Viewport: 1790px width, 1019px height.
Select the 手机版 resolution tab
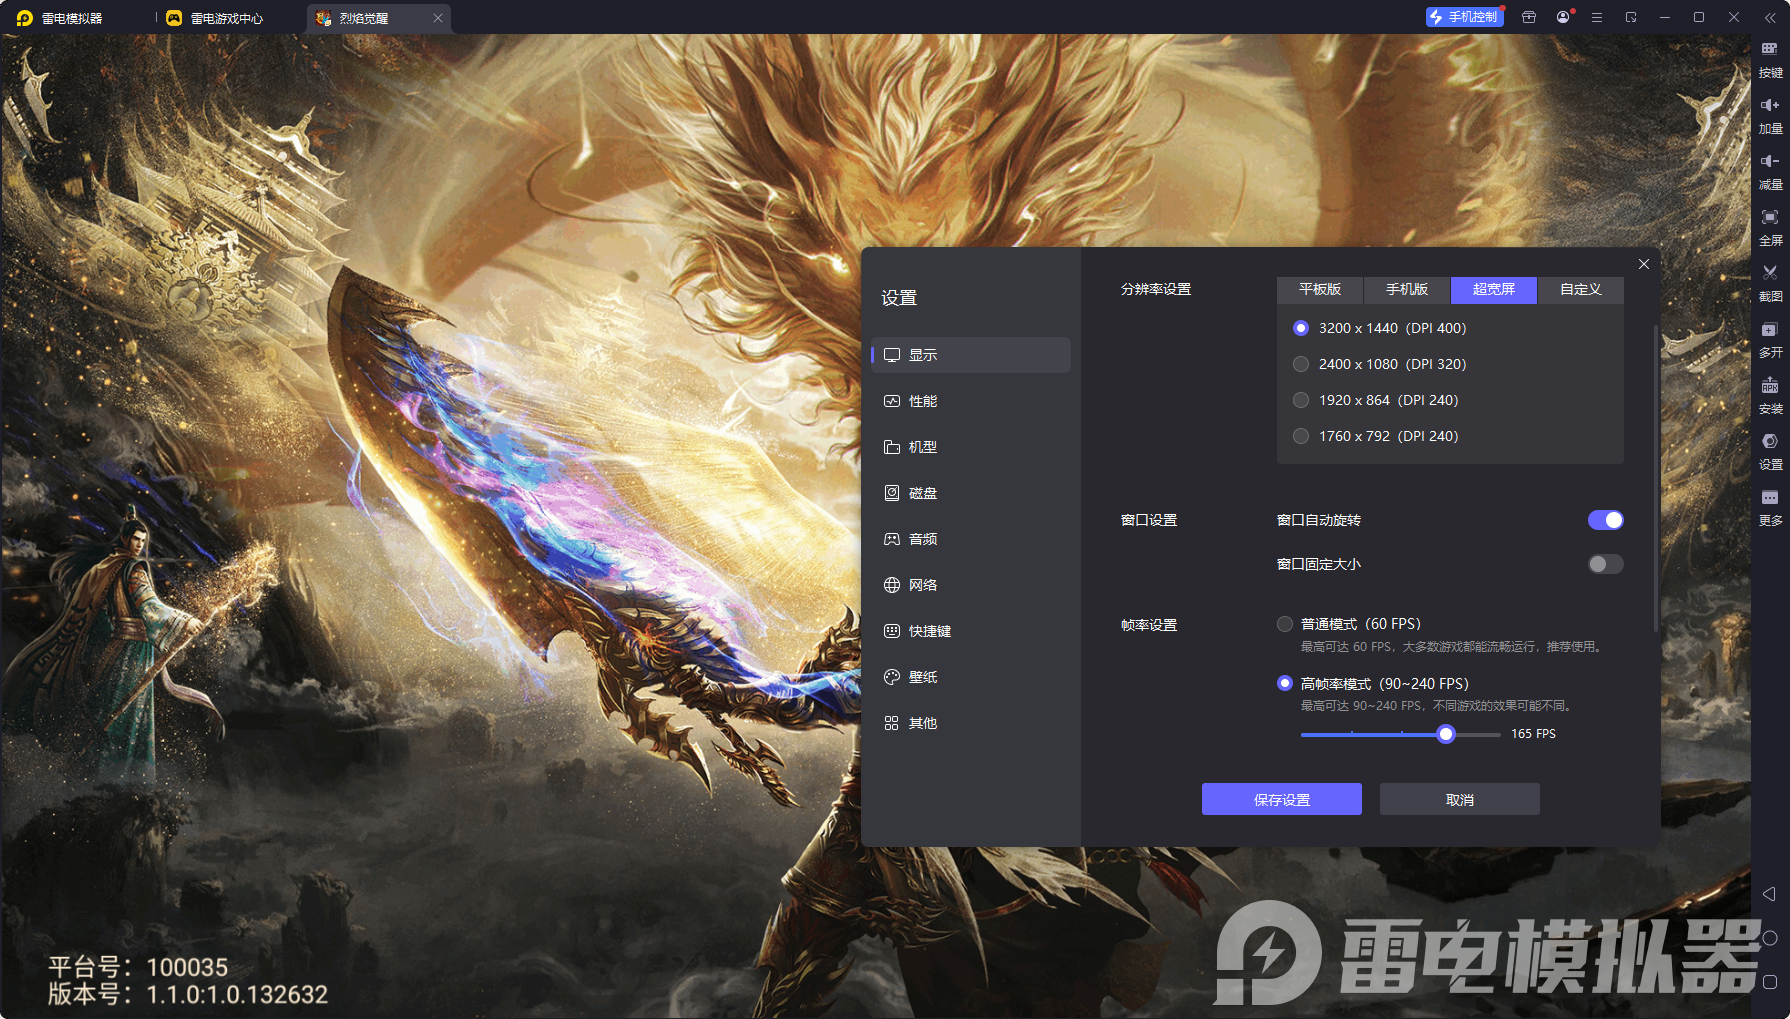[1407, 289]
